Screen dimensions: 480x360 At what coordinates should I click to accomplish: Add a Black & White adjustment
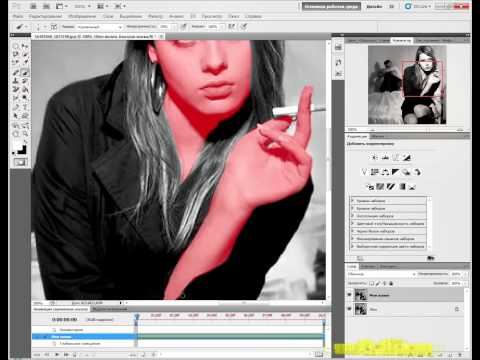pyautogui.click(x=396, y=172)
